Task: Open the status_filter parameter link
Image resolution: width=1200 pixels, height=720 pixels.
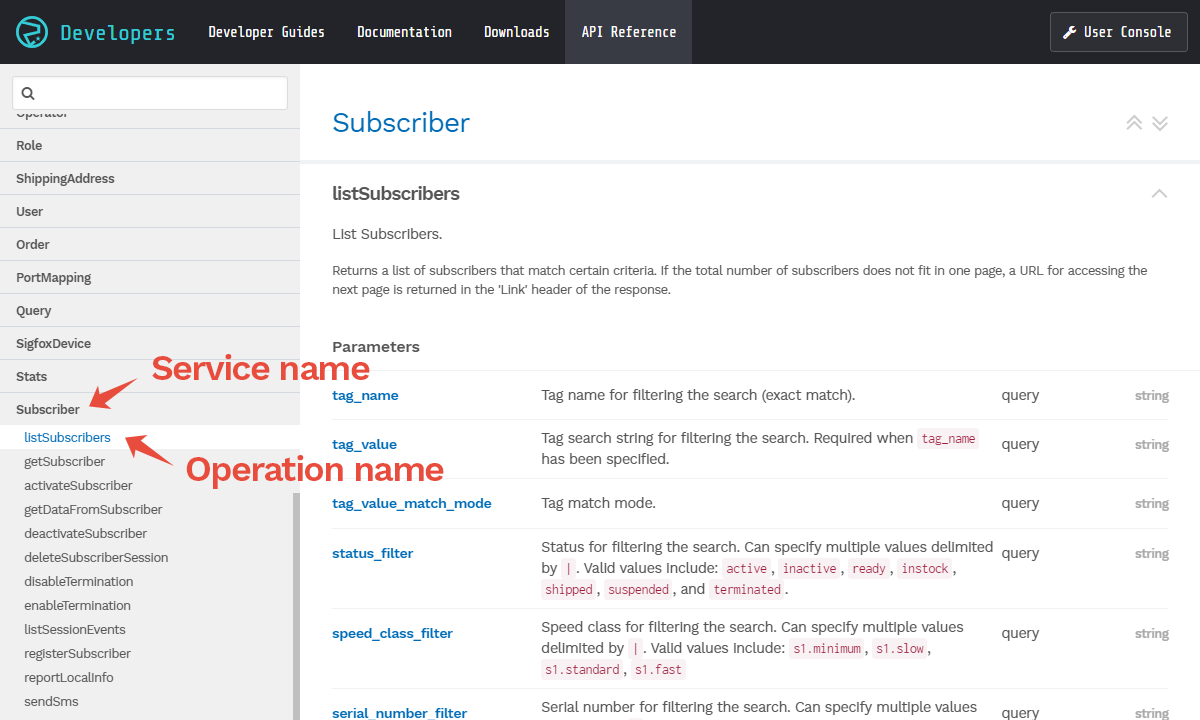Action: click(372, 553)
